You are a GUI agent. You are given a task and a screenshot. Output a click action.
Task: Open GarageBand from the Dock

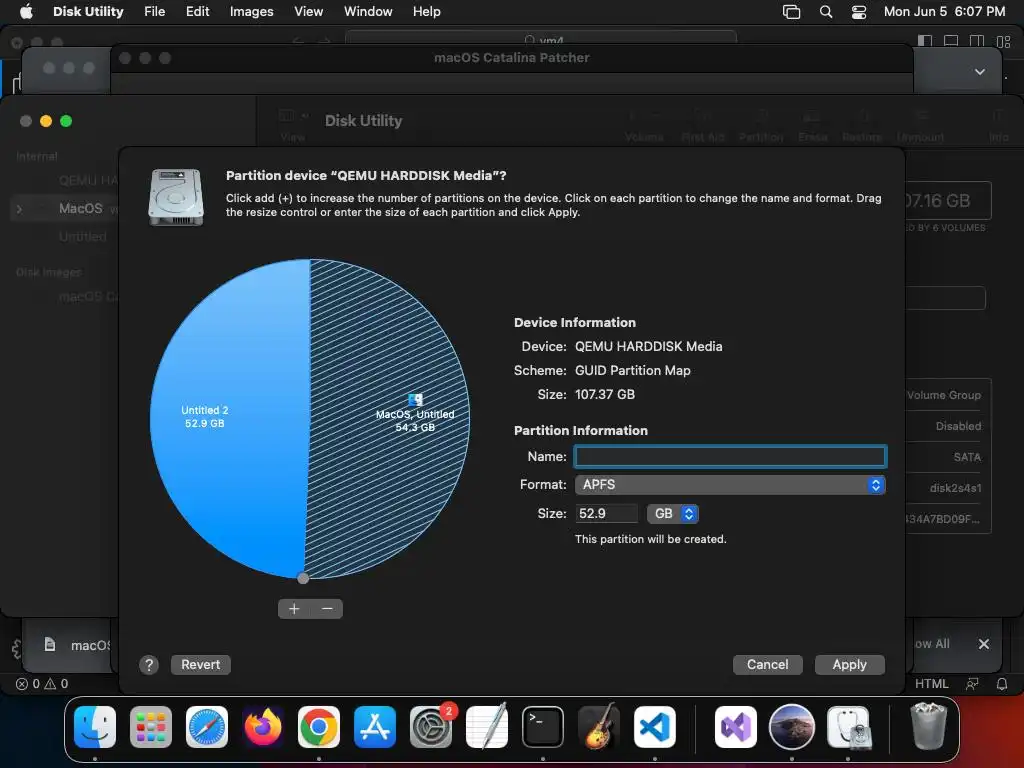[x=599, y=726]
